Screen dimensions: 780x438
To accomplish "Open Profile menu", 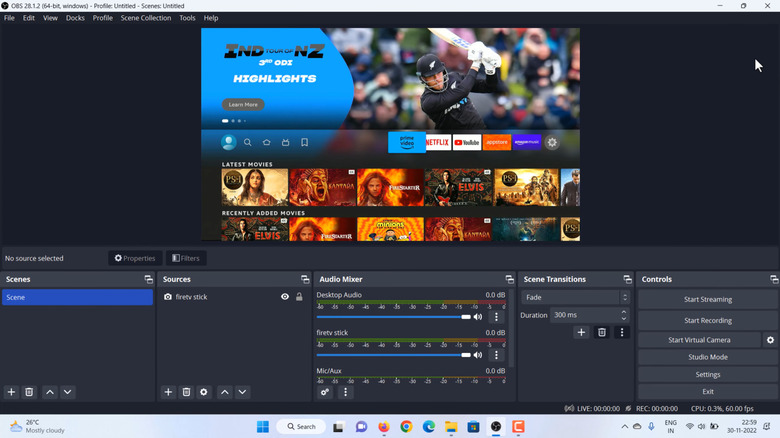I will pyautogui.click(x=102, y=18).
